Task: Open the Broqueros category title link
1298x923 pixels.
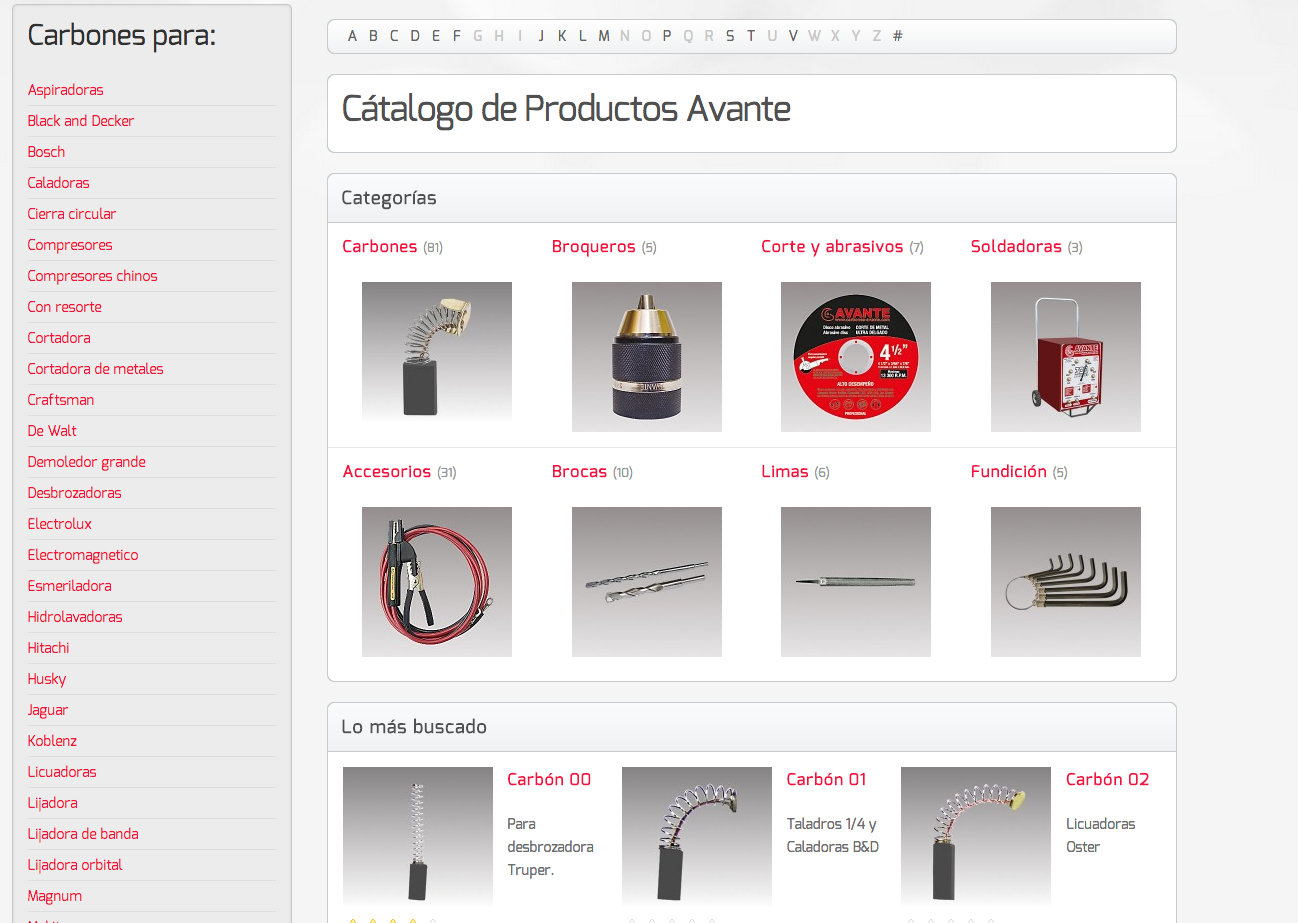Action: click(x=594, y=246)
